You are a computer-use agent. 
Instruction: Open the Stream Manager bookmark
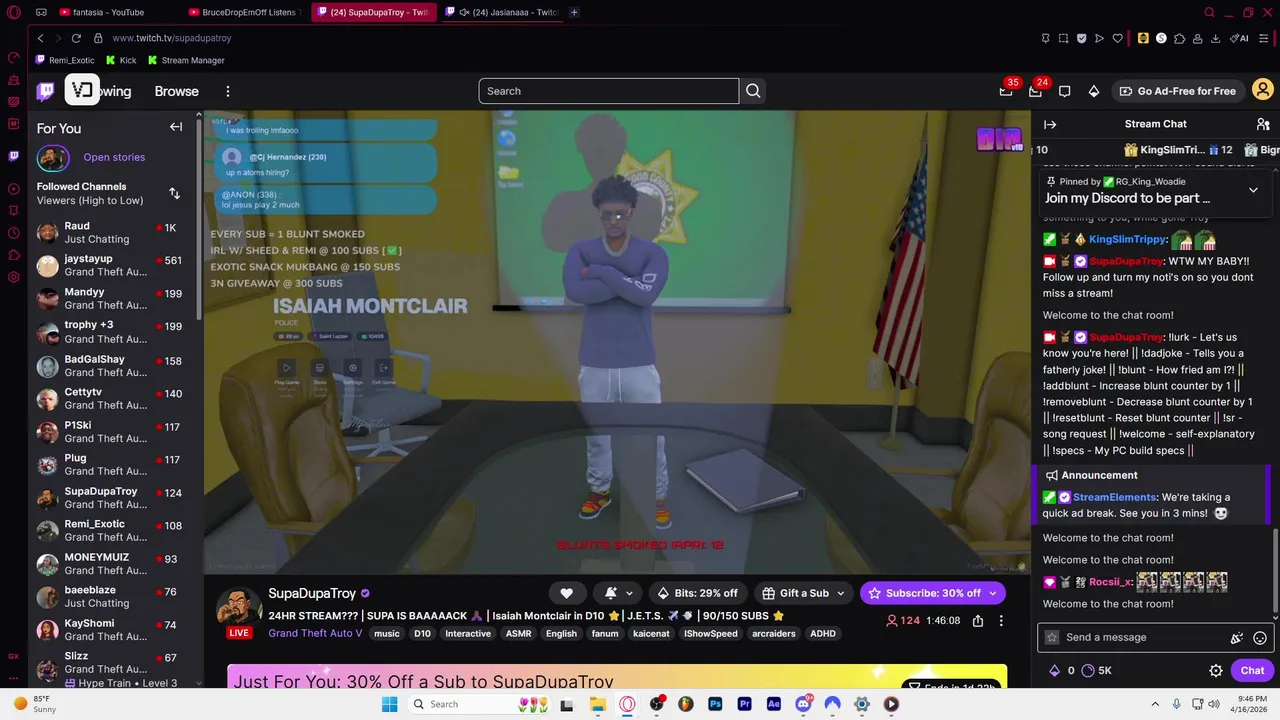click(186, 60)
